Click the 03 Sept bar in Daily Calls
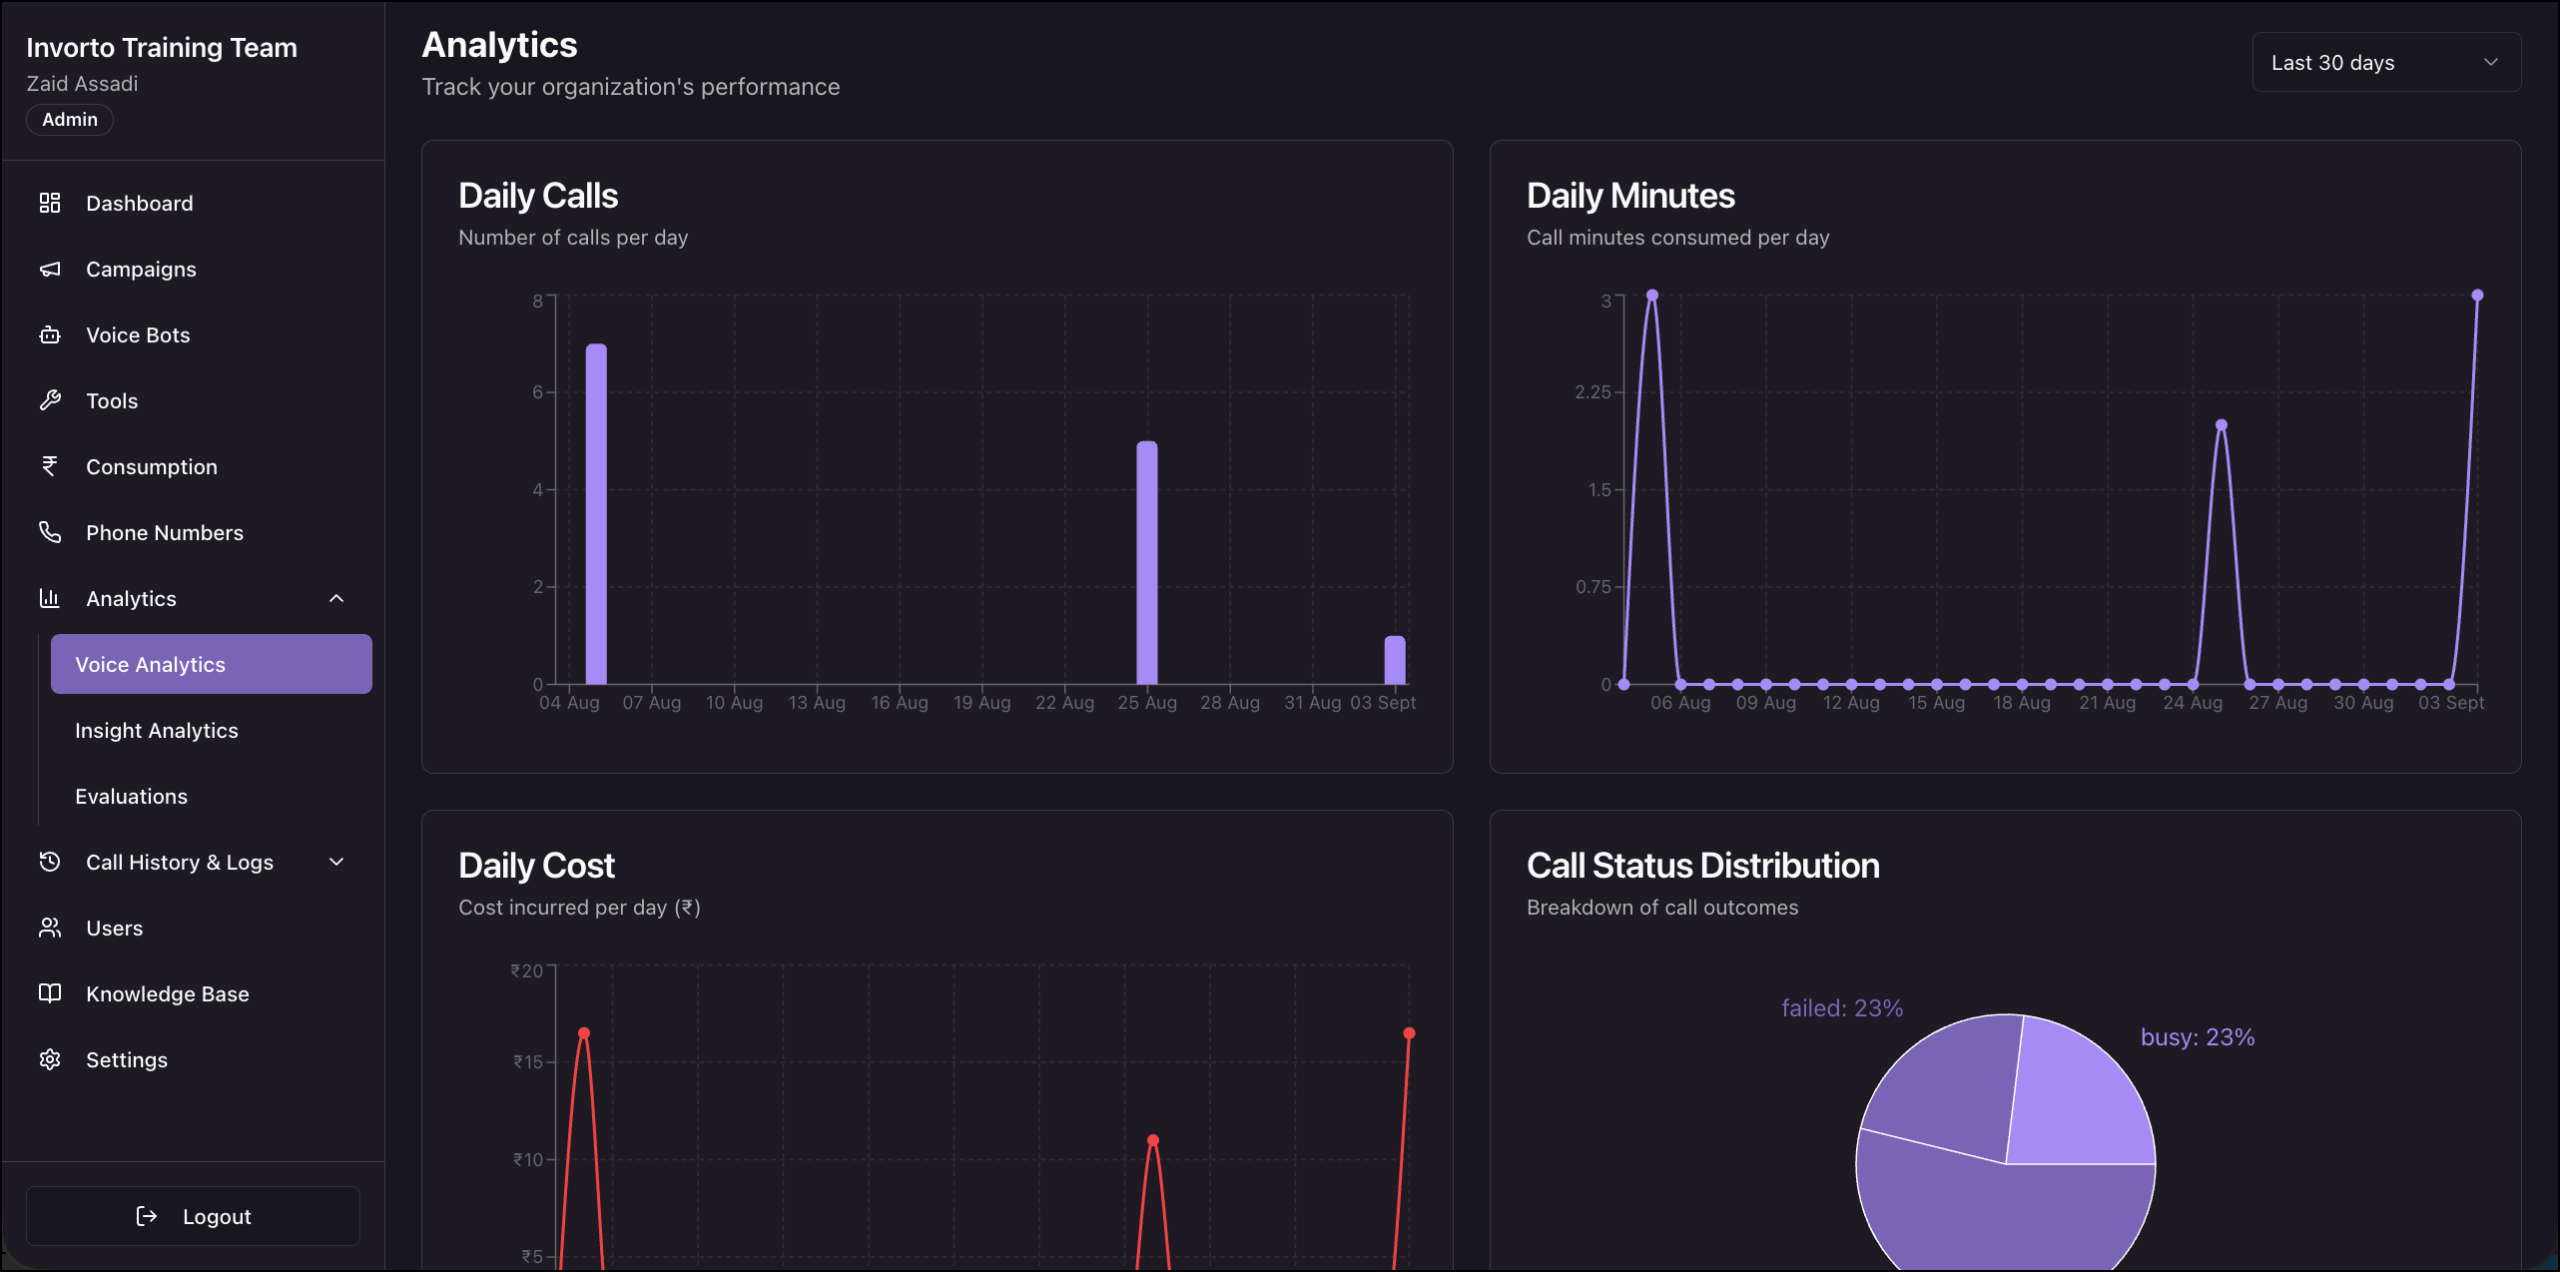Image resolution: width=2560 pixels, height=1272 pixels. pos(1395,660)
